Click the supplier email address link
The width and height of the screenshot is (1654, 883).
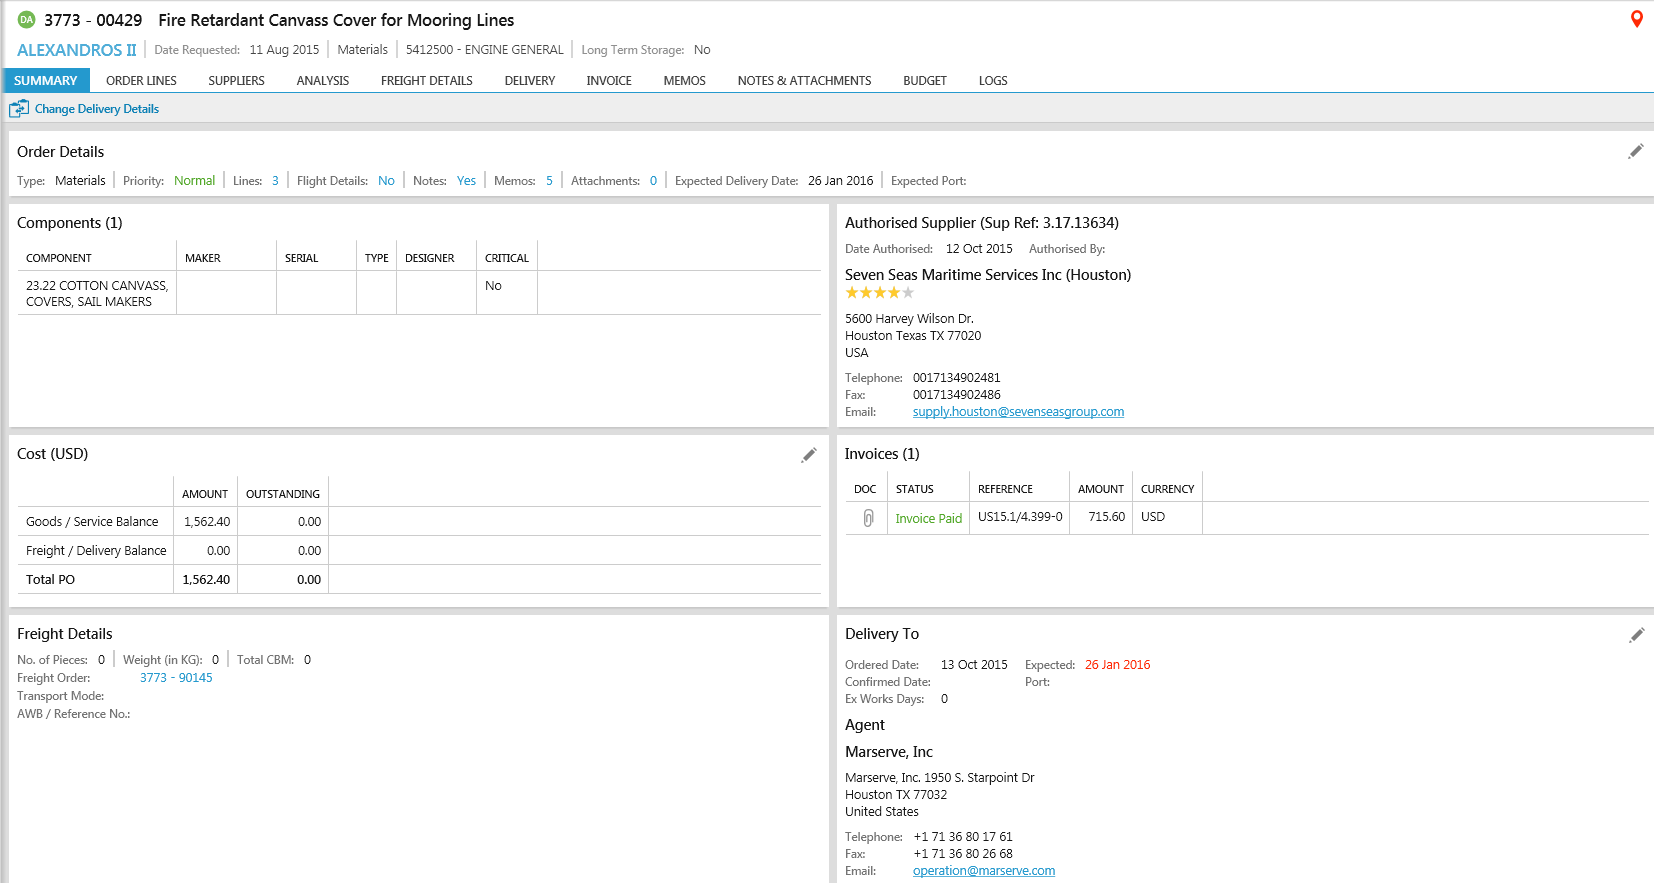(1018, 412)
